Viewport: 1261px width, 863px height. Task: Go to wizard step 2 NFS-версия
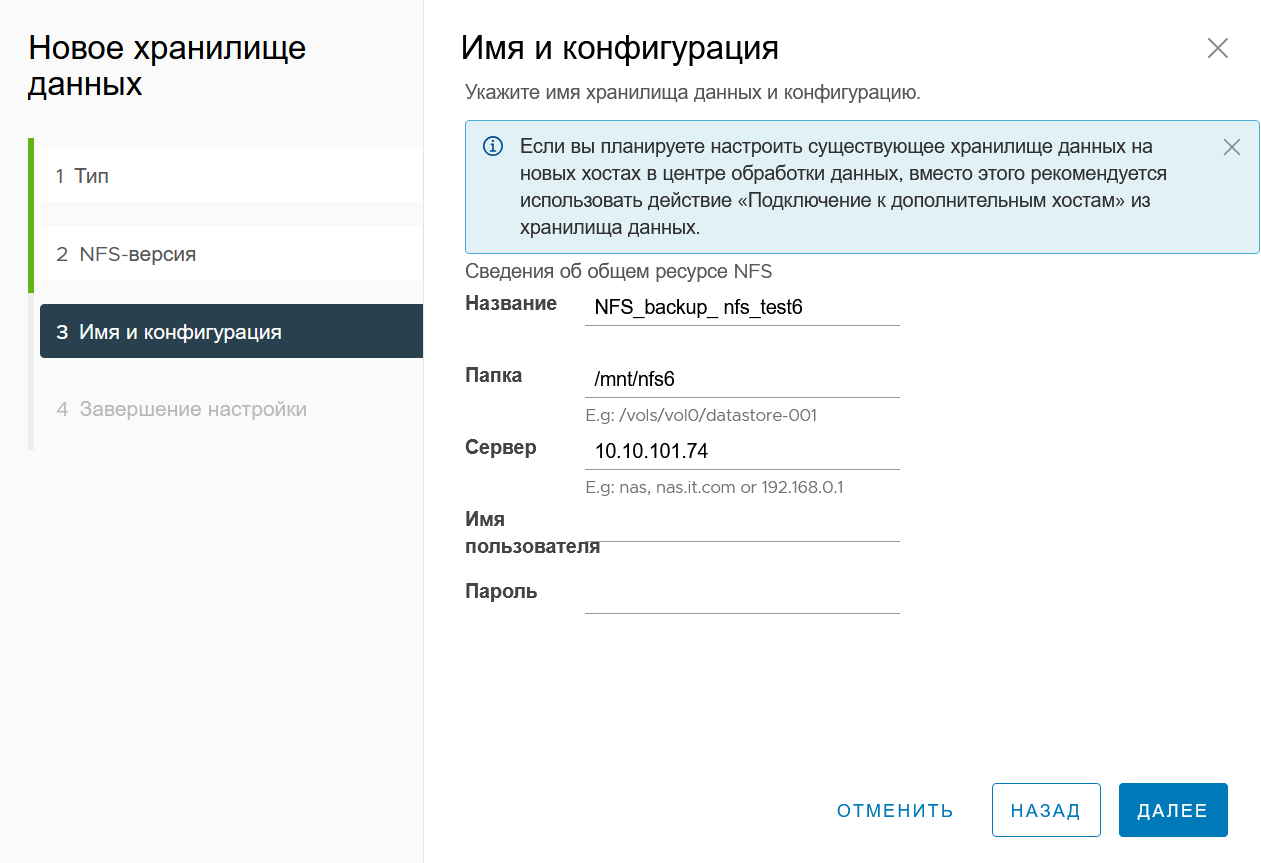230,254
